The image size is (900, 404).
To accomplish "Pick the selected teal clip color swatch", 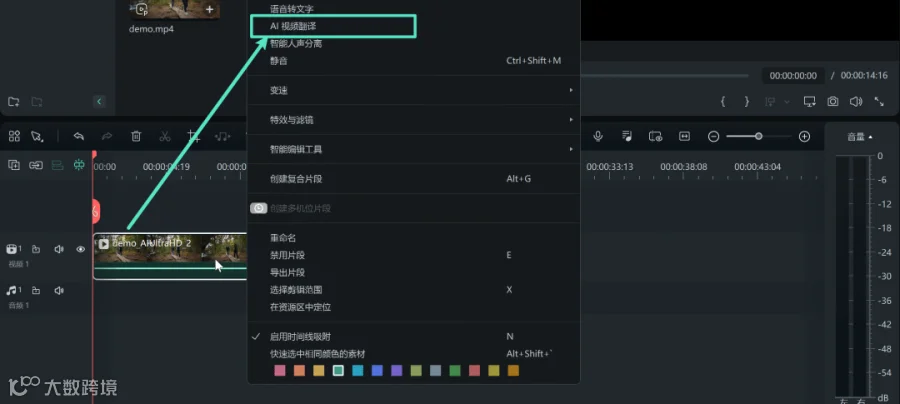I will 338,371.
